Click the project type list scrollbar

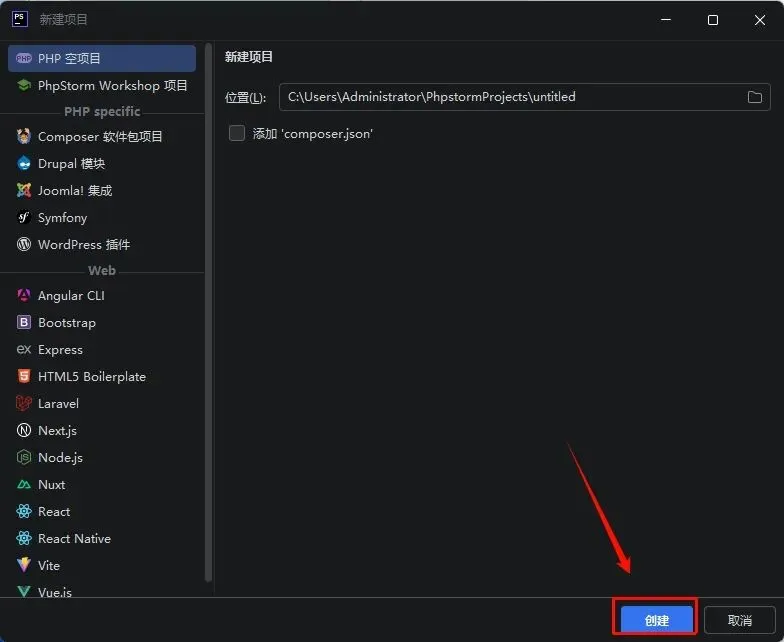point(208,312)
